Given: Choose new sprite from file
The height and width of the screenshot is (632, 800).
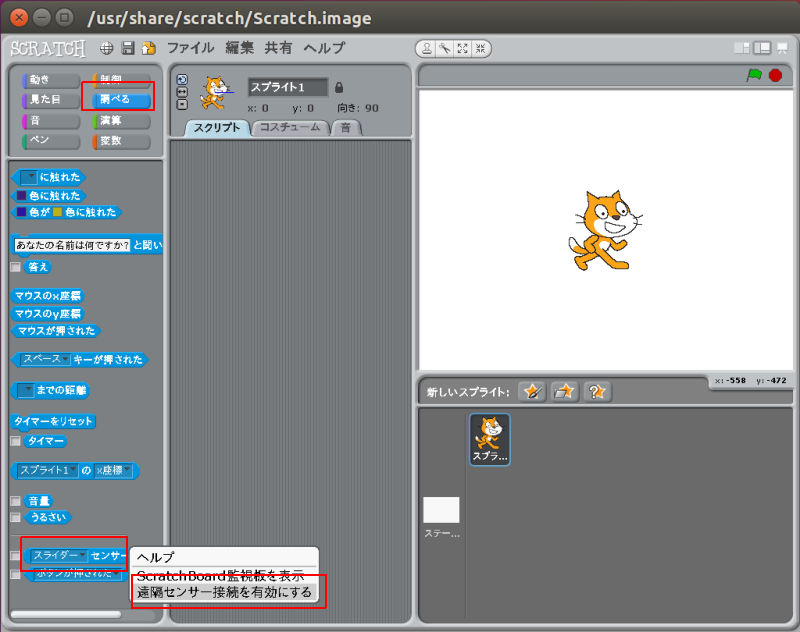Looking at the screenshot, I should pyautogui.click(x=564, y=392).
